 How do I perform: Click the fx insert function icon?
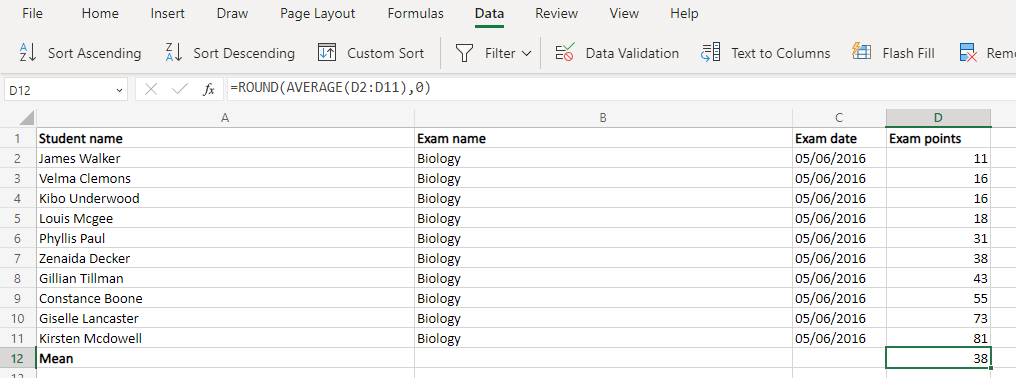click(208, 89)
